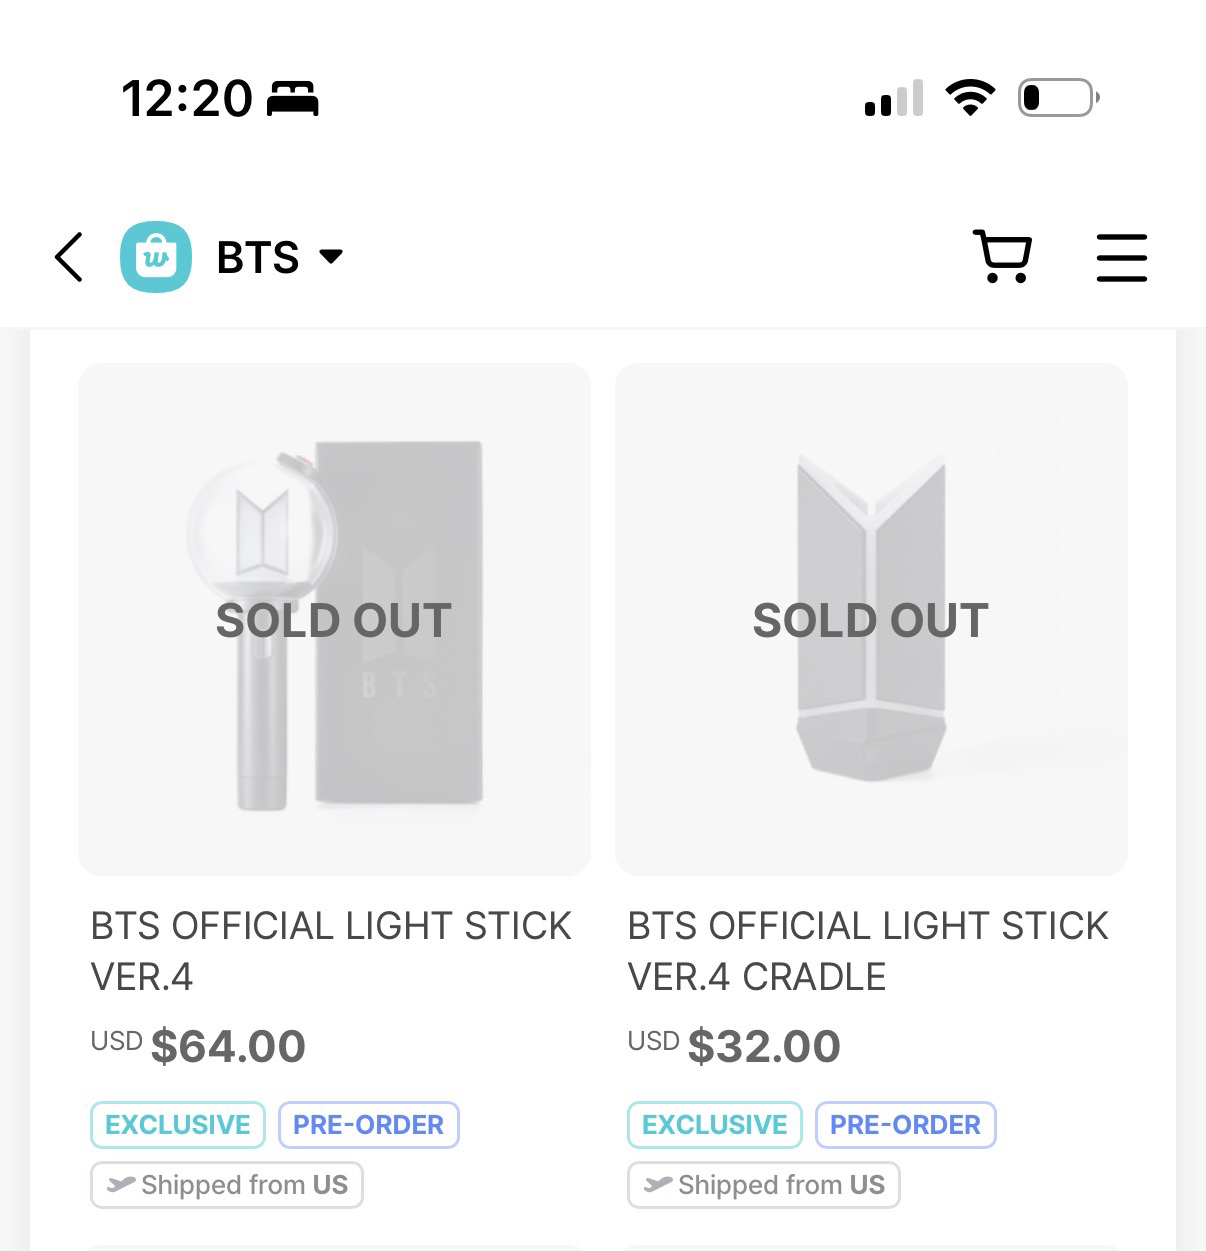Tap the $64.00 price of Light Stick
The width and height of the screenshot is (1206, 1251).
pos(228,1046)
